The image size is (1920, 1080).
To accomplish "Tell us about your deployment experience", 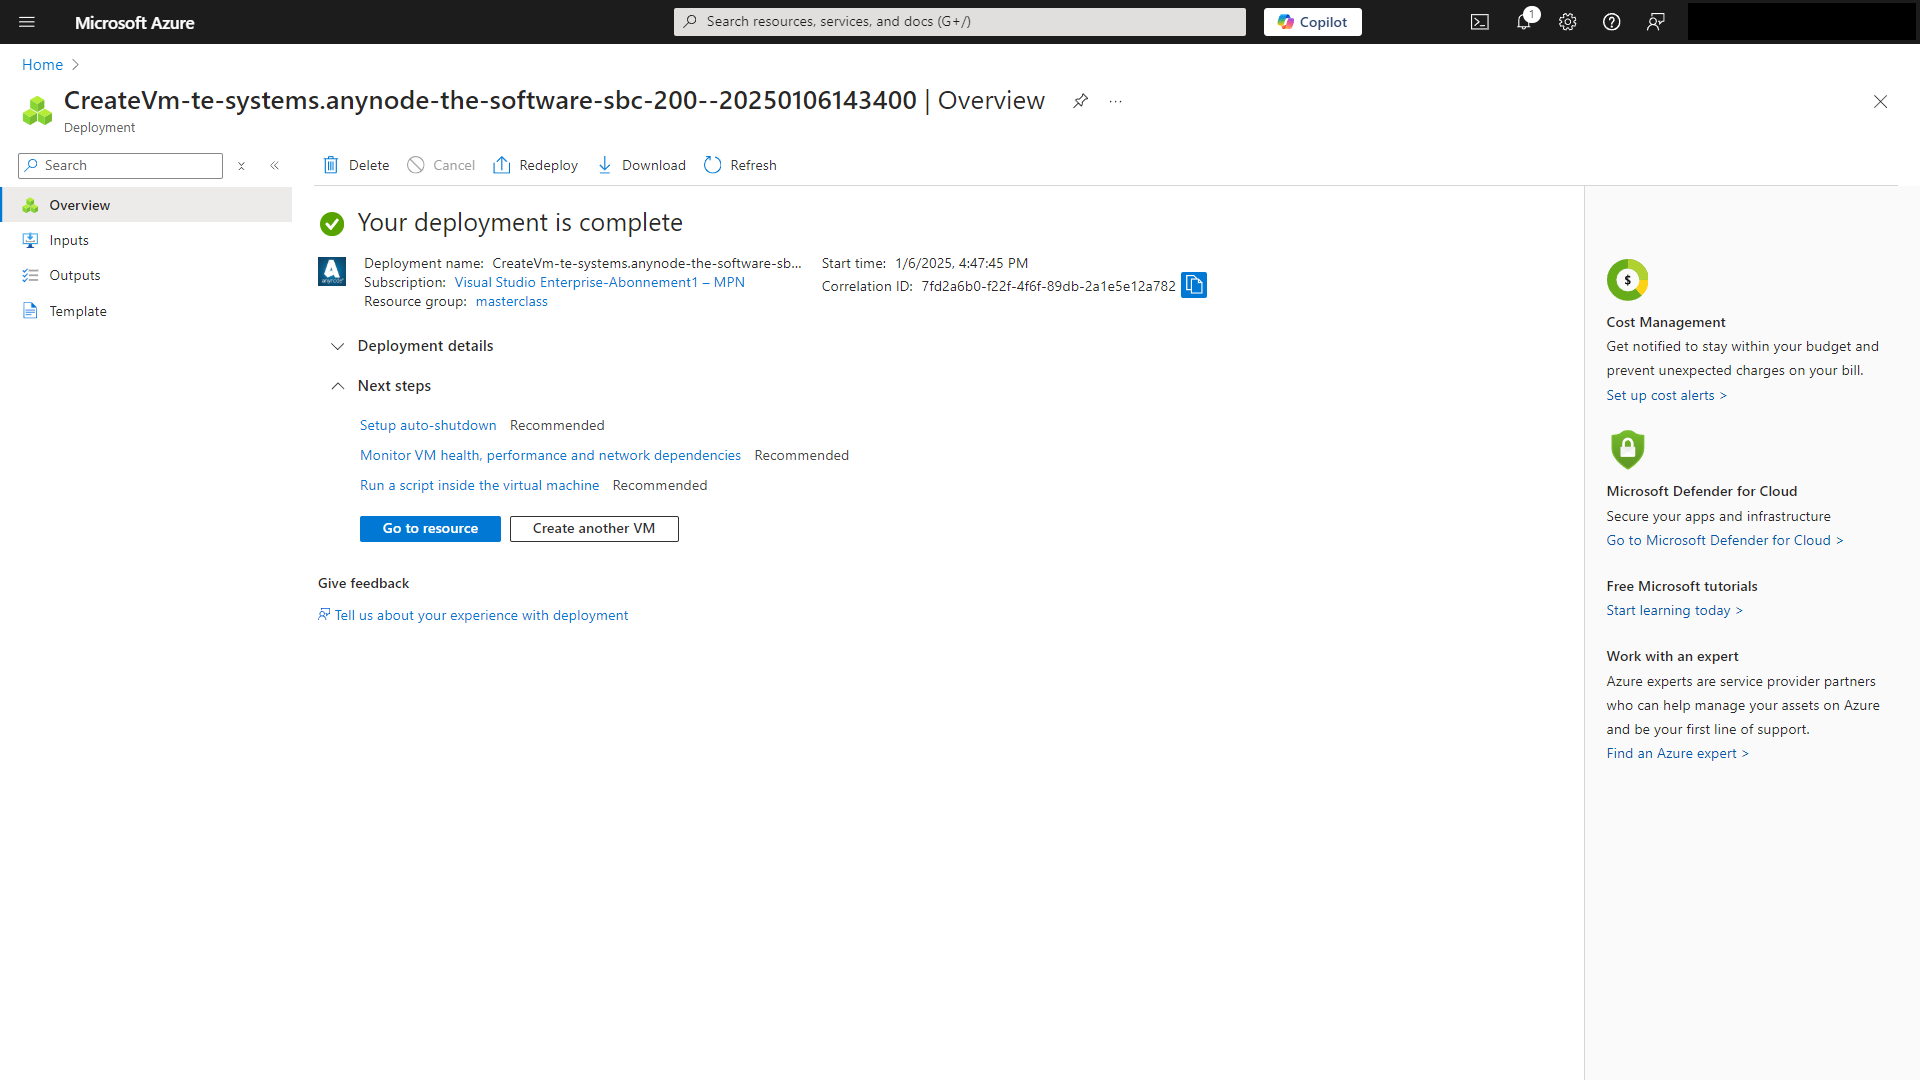I will coord(473,615).
